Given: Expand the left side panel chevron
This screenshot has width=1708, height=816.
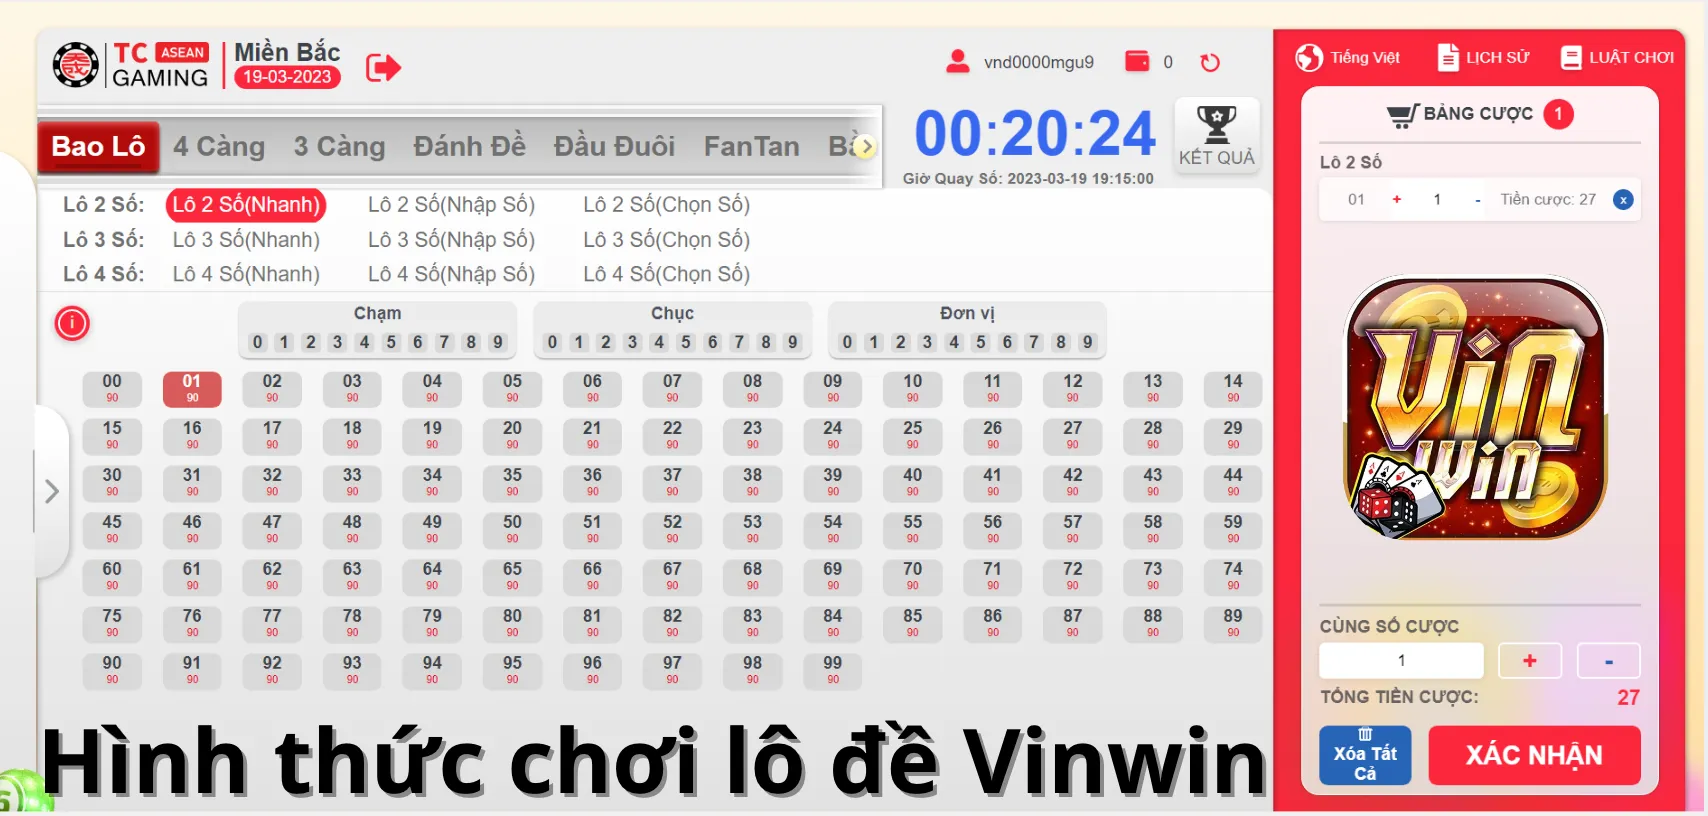Looking at the screenshot, I should tap(52, 491).
